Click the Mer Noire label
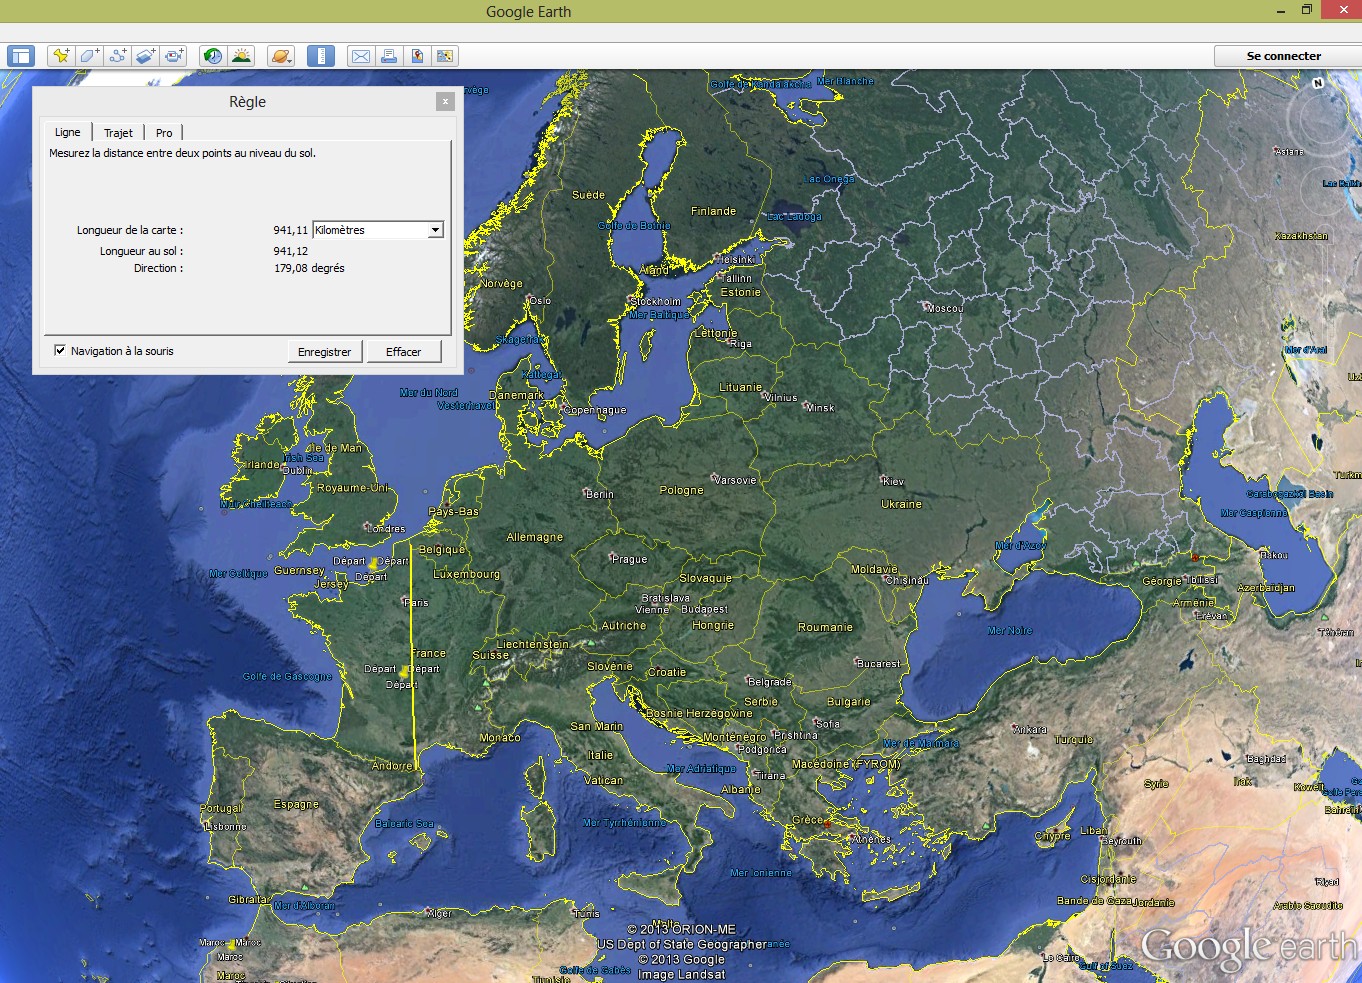Viewport: 1362px width, 983px height. 1010,630
